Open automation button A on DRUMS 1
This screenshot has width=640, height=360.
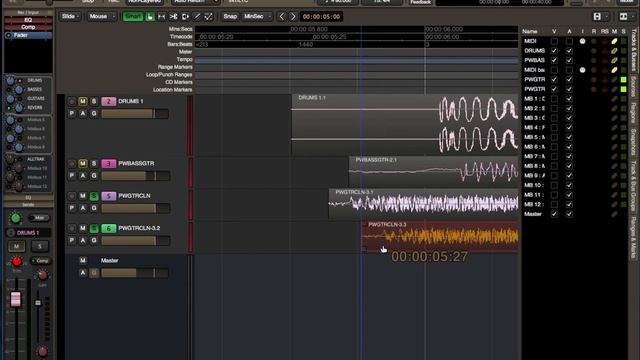click(x=83, y=113)
